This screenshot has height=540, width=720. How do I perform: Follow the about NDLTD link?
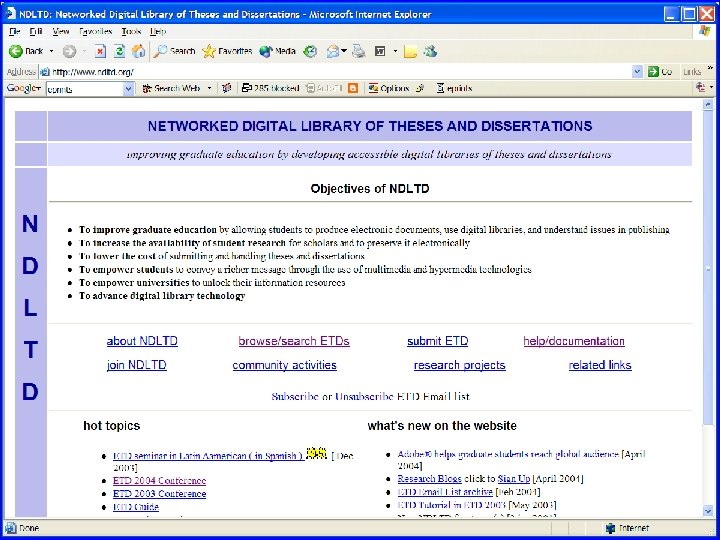point(142,341)
